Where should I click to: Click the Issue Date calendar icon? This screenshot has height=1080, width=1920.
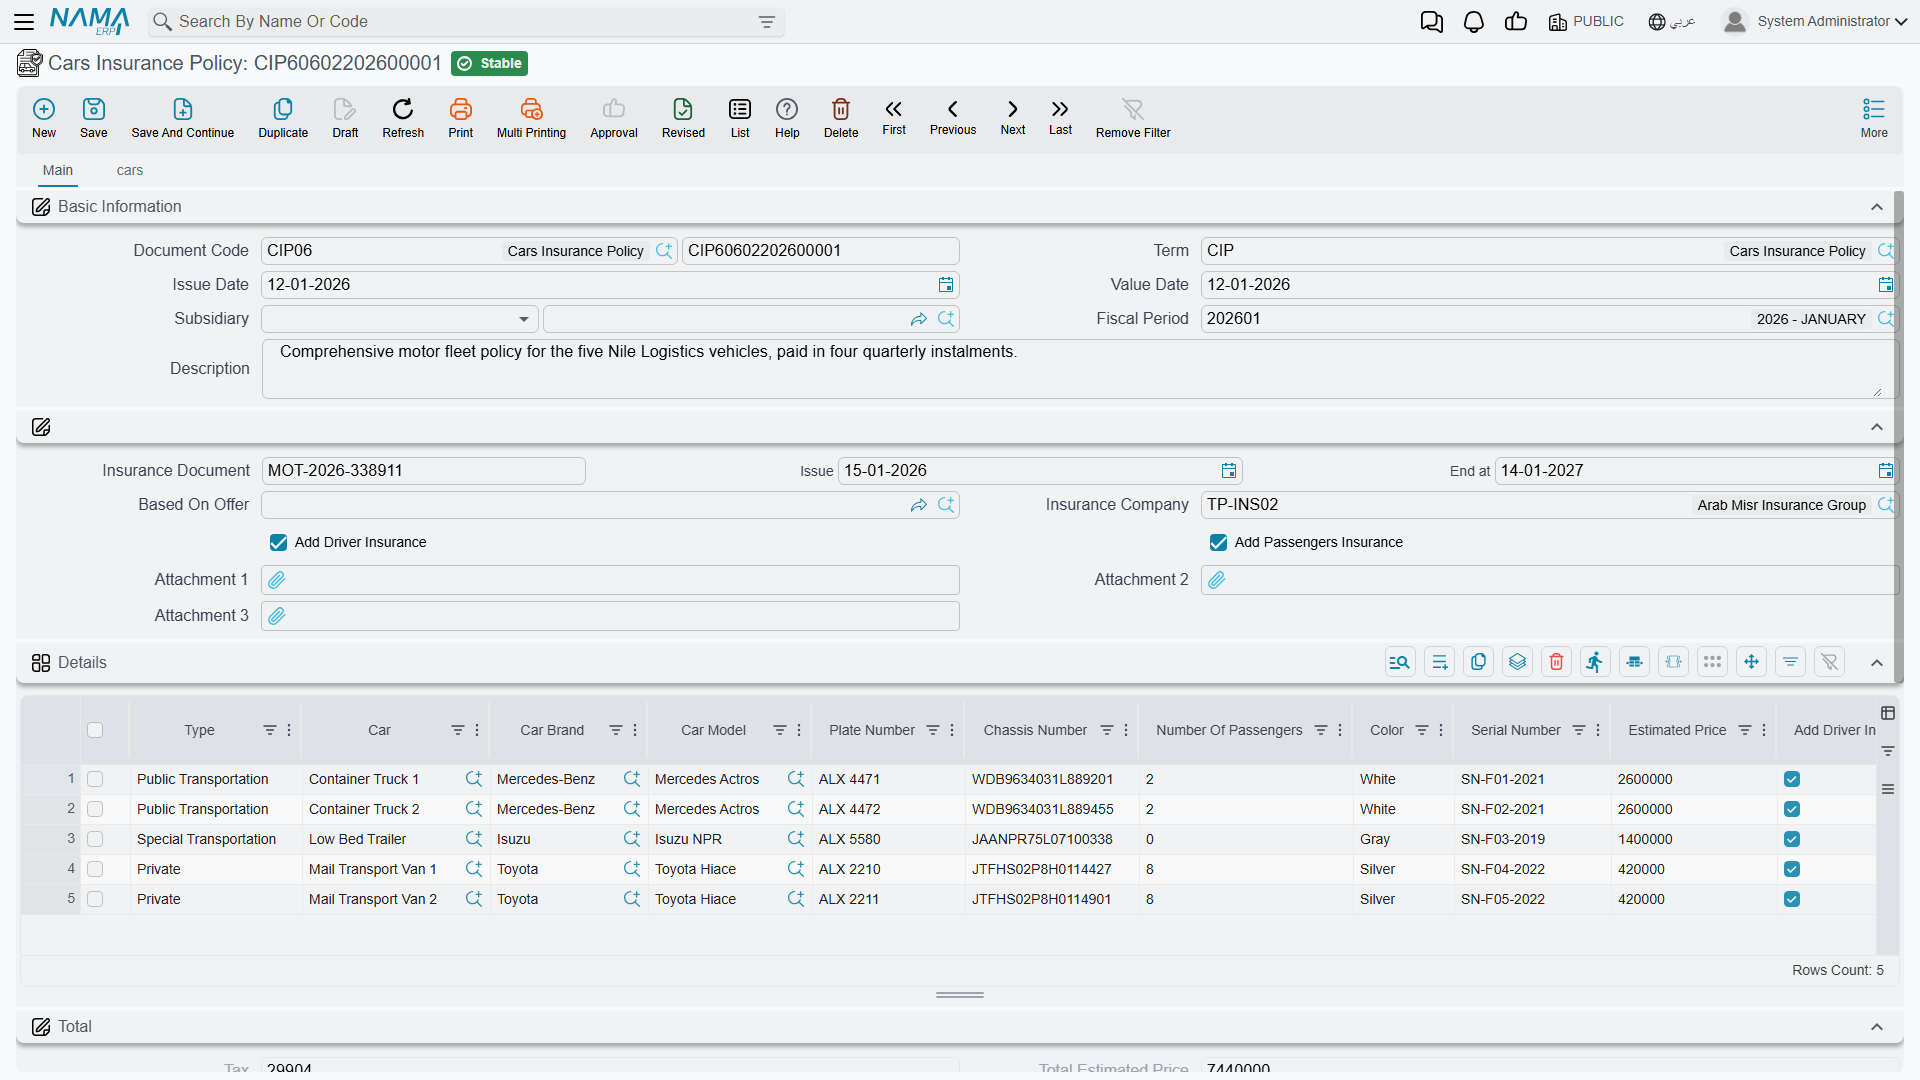click(946, 285)
